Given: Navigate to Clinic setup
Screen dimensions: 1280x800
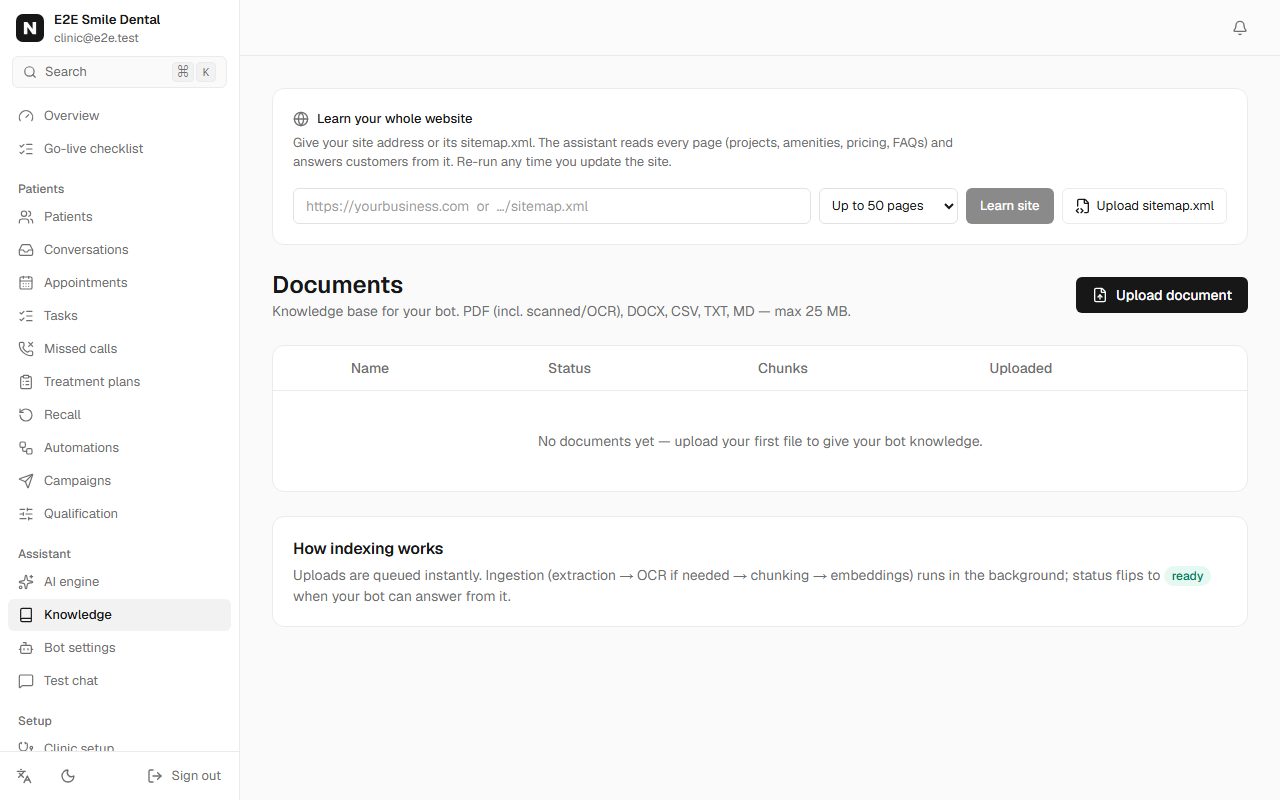Looking at the screenshot, I should (119, 745).
